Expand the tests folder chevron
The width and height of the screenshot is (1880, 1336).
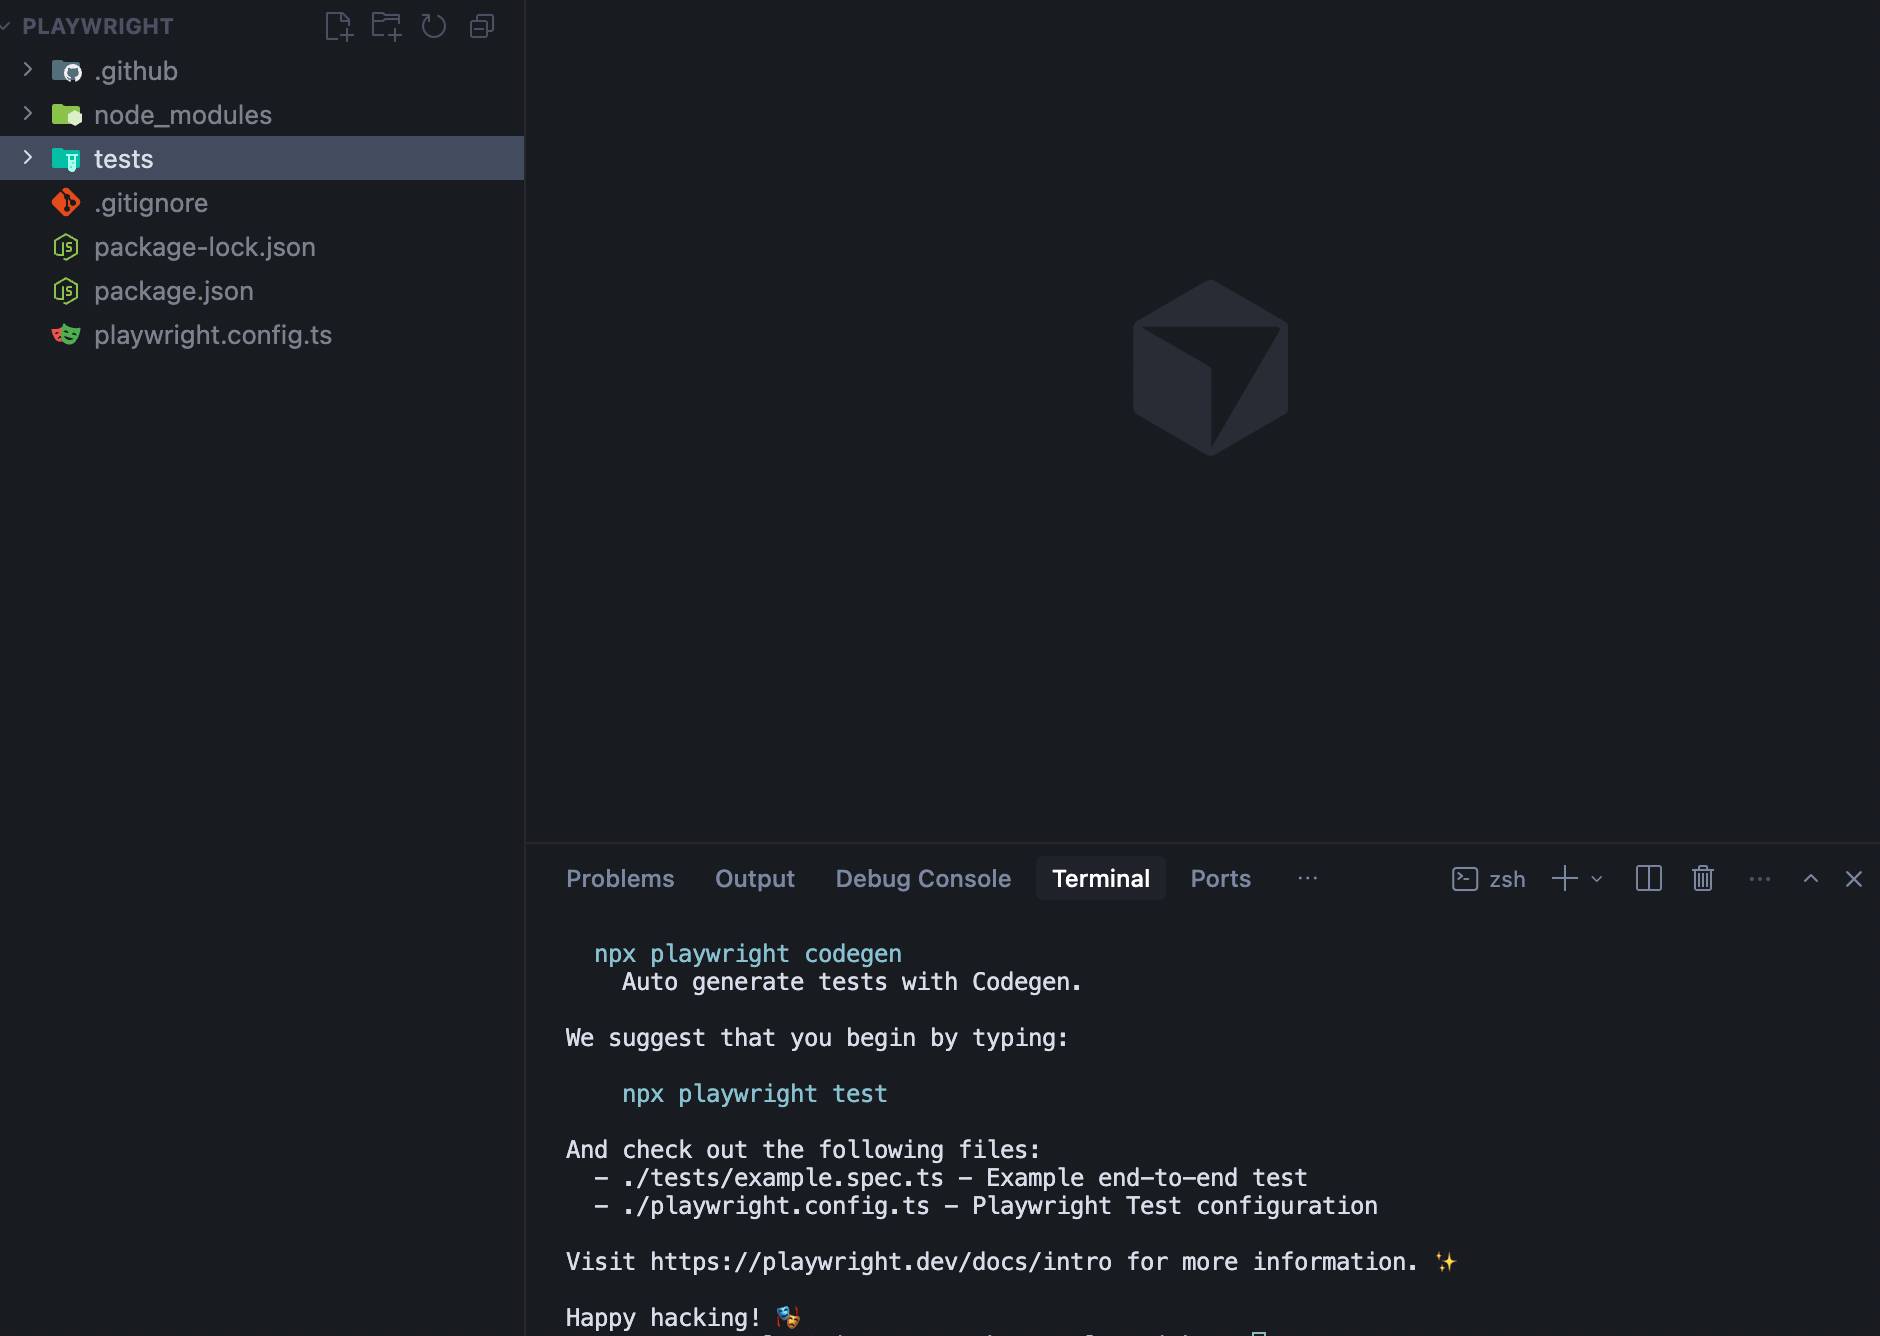coord(28,158)
